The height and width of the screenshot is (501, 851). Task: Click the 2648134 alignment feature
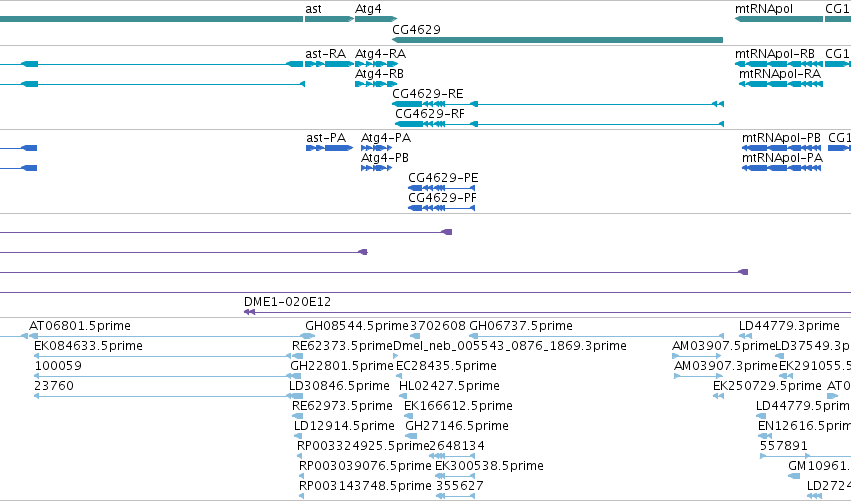[x=452, y=456]
